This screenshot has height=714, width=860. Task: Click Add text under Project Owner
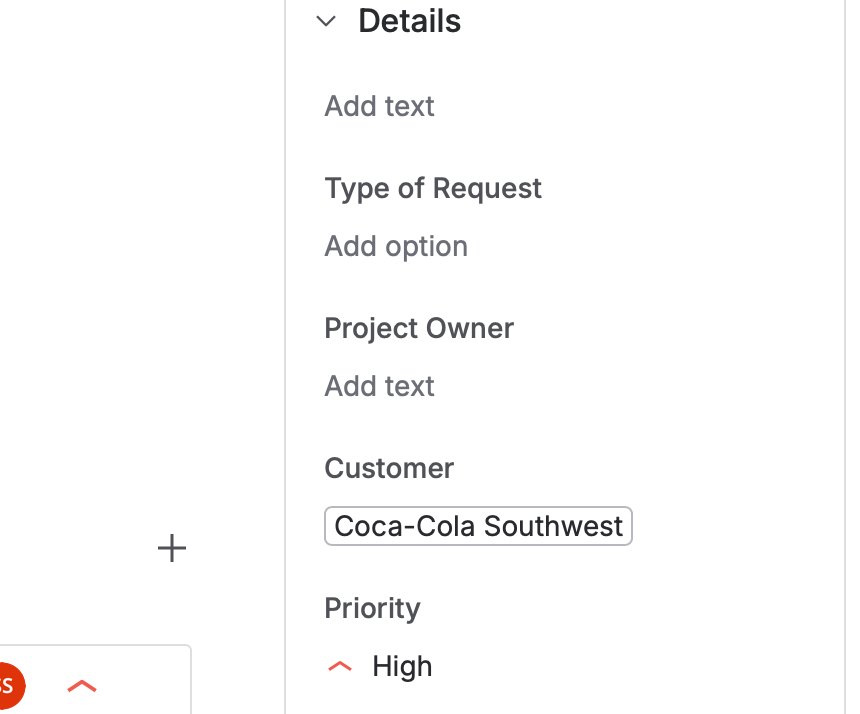379,386
